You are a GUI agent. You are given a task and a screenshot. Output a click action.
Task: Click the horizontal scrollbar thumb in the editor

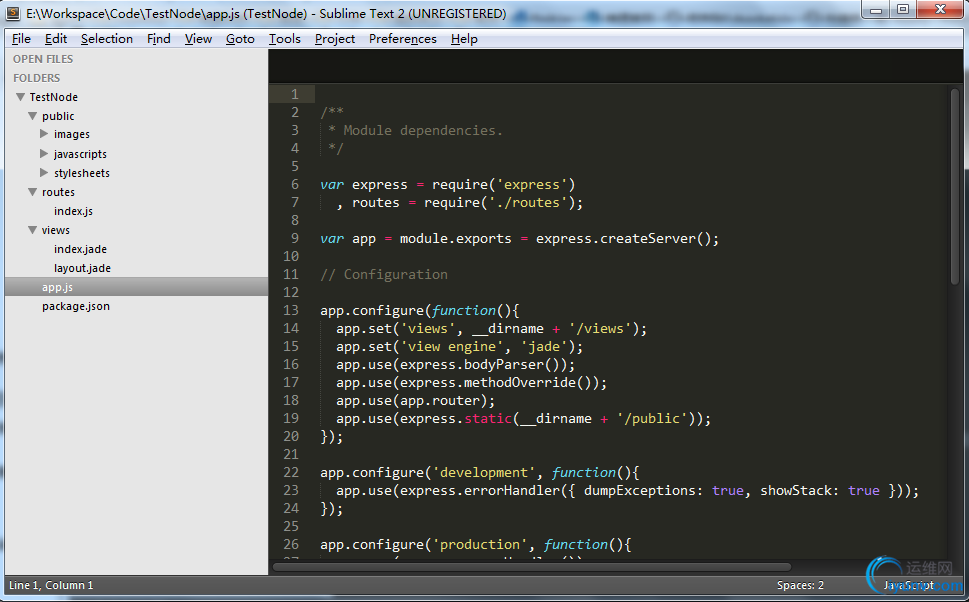[x=532, y=567]
